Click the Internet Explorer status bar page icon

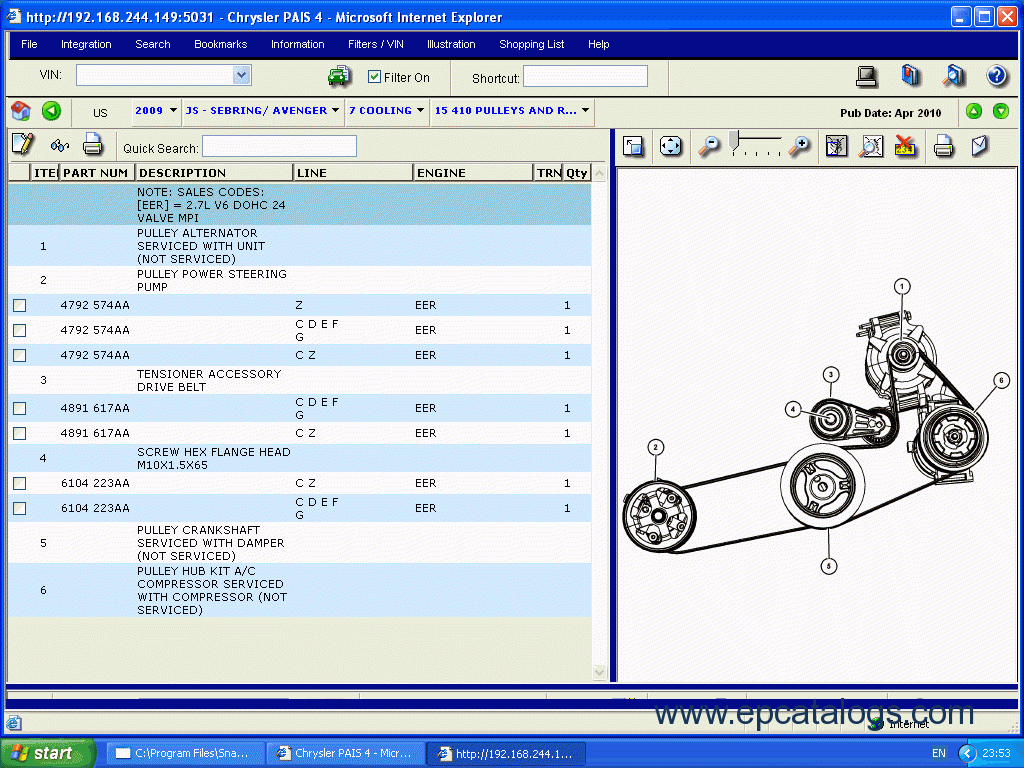14,723
